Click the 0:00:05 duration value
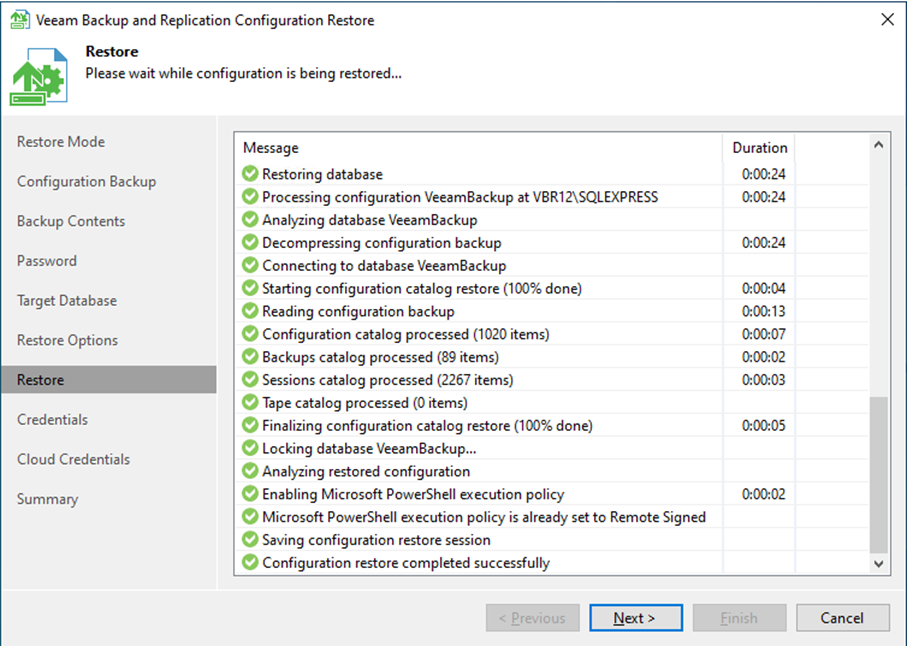Screen dimensions: 907x646 764,426
